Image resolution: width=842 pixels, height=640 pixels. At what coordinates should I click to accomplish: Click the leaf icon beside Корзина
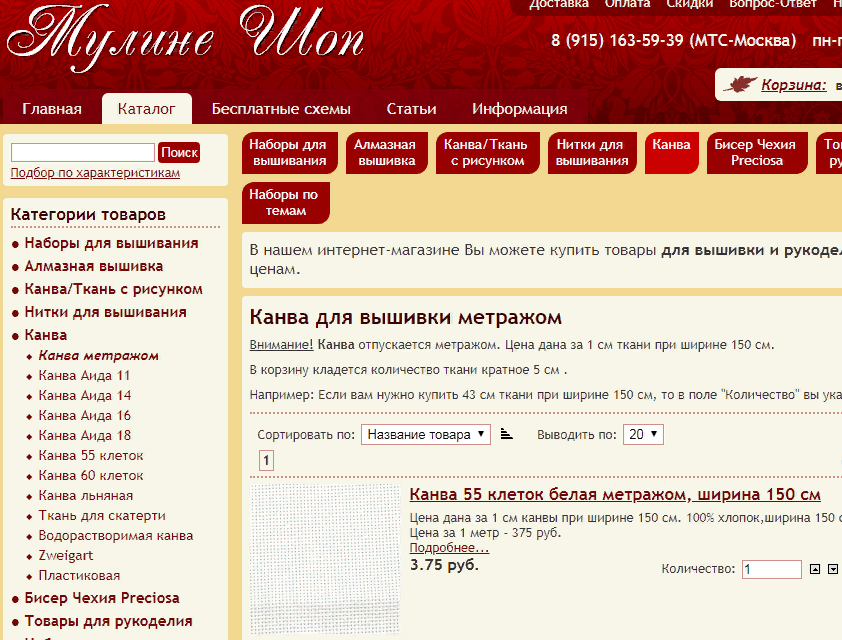click(740, 84)
